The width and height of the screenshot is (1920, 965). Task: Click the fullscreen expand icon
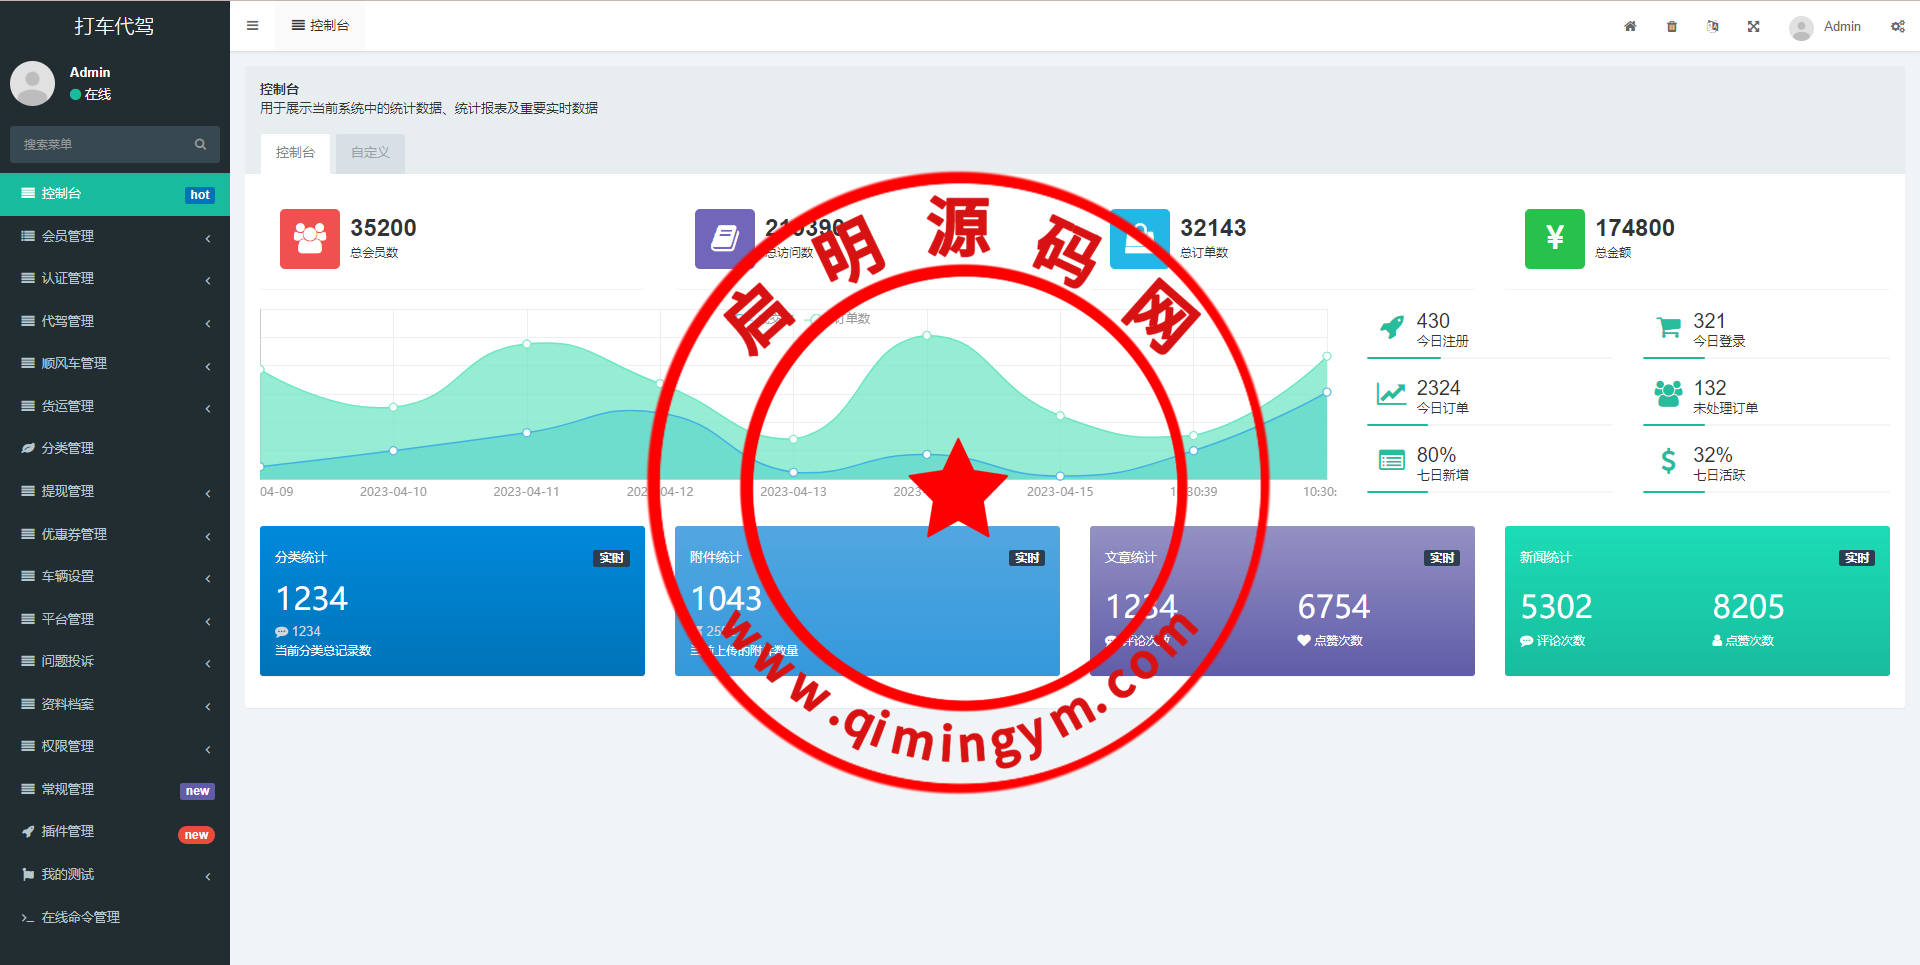(x=1753, y=27)
